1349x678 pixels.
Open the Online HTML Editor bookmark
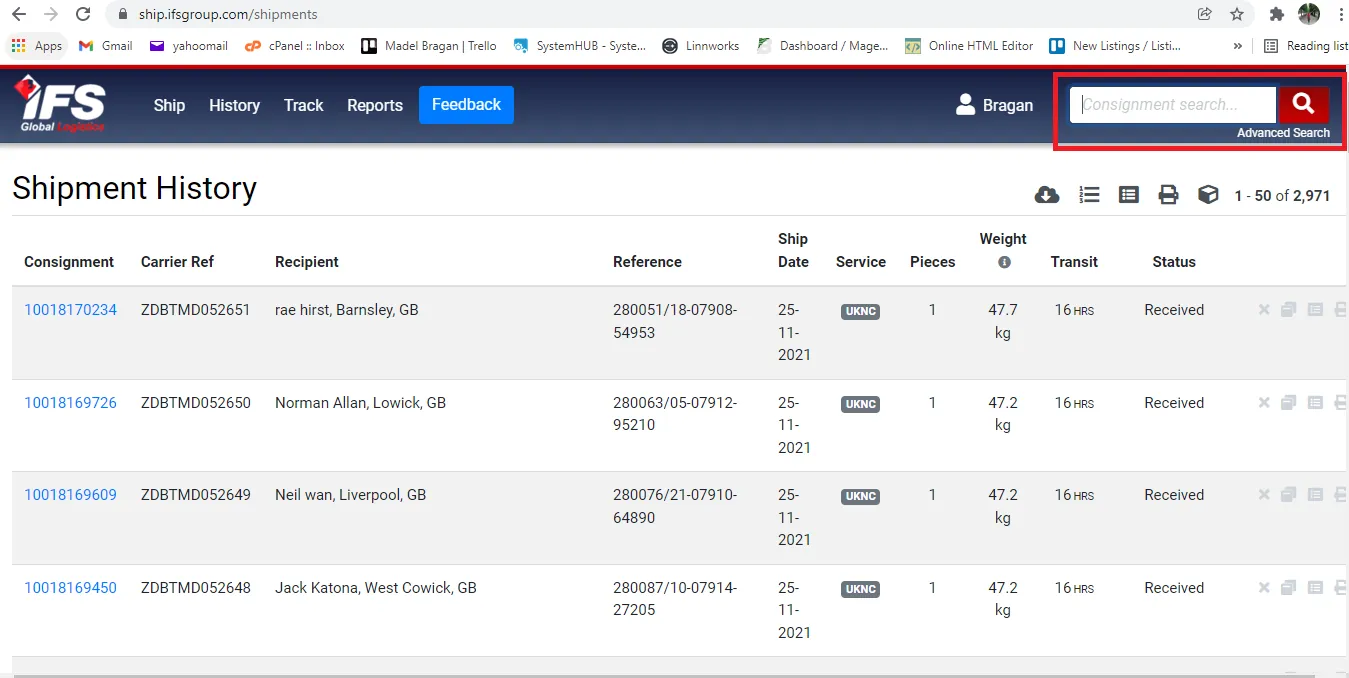click(x=969, y=46)
